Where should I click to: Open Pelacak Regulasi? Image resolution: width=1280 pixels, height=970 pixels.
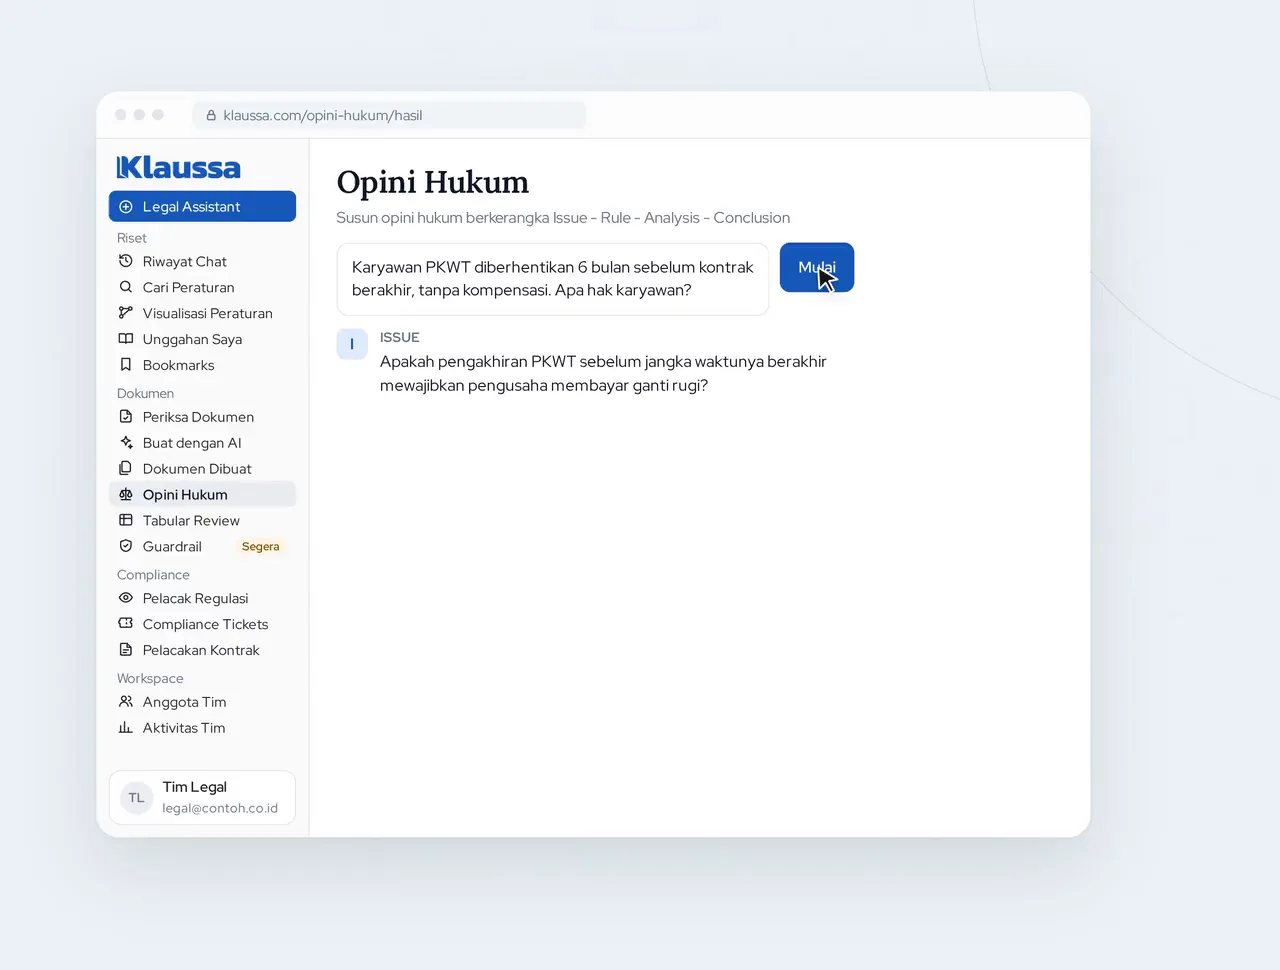tap(202, 598)
